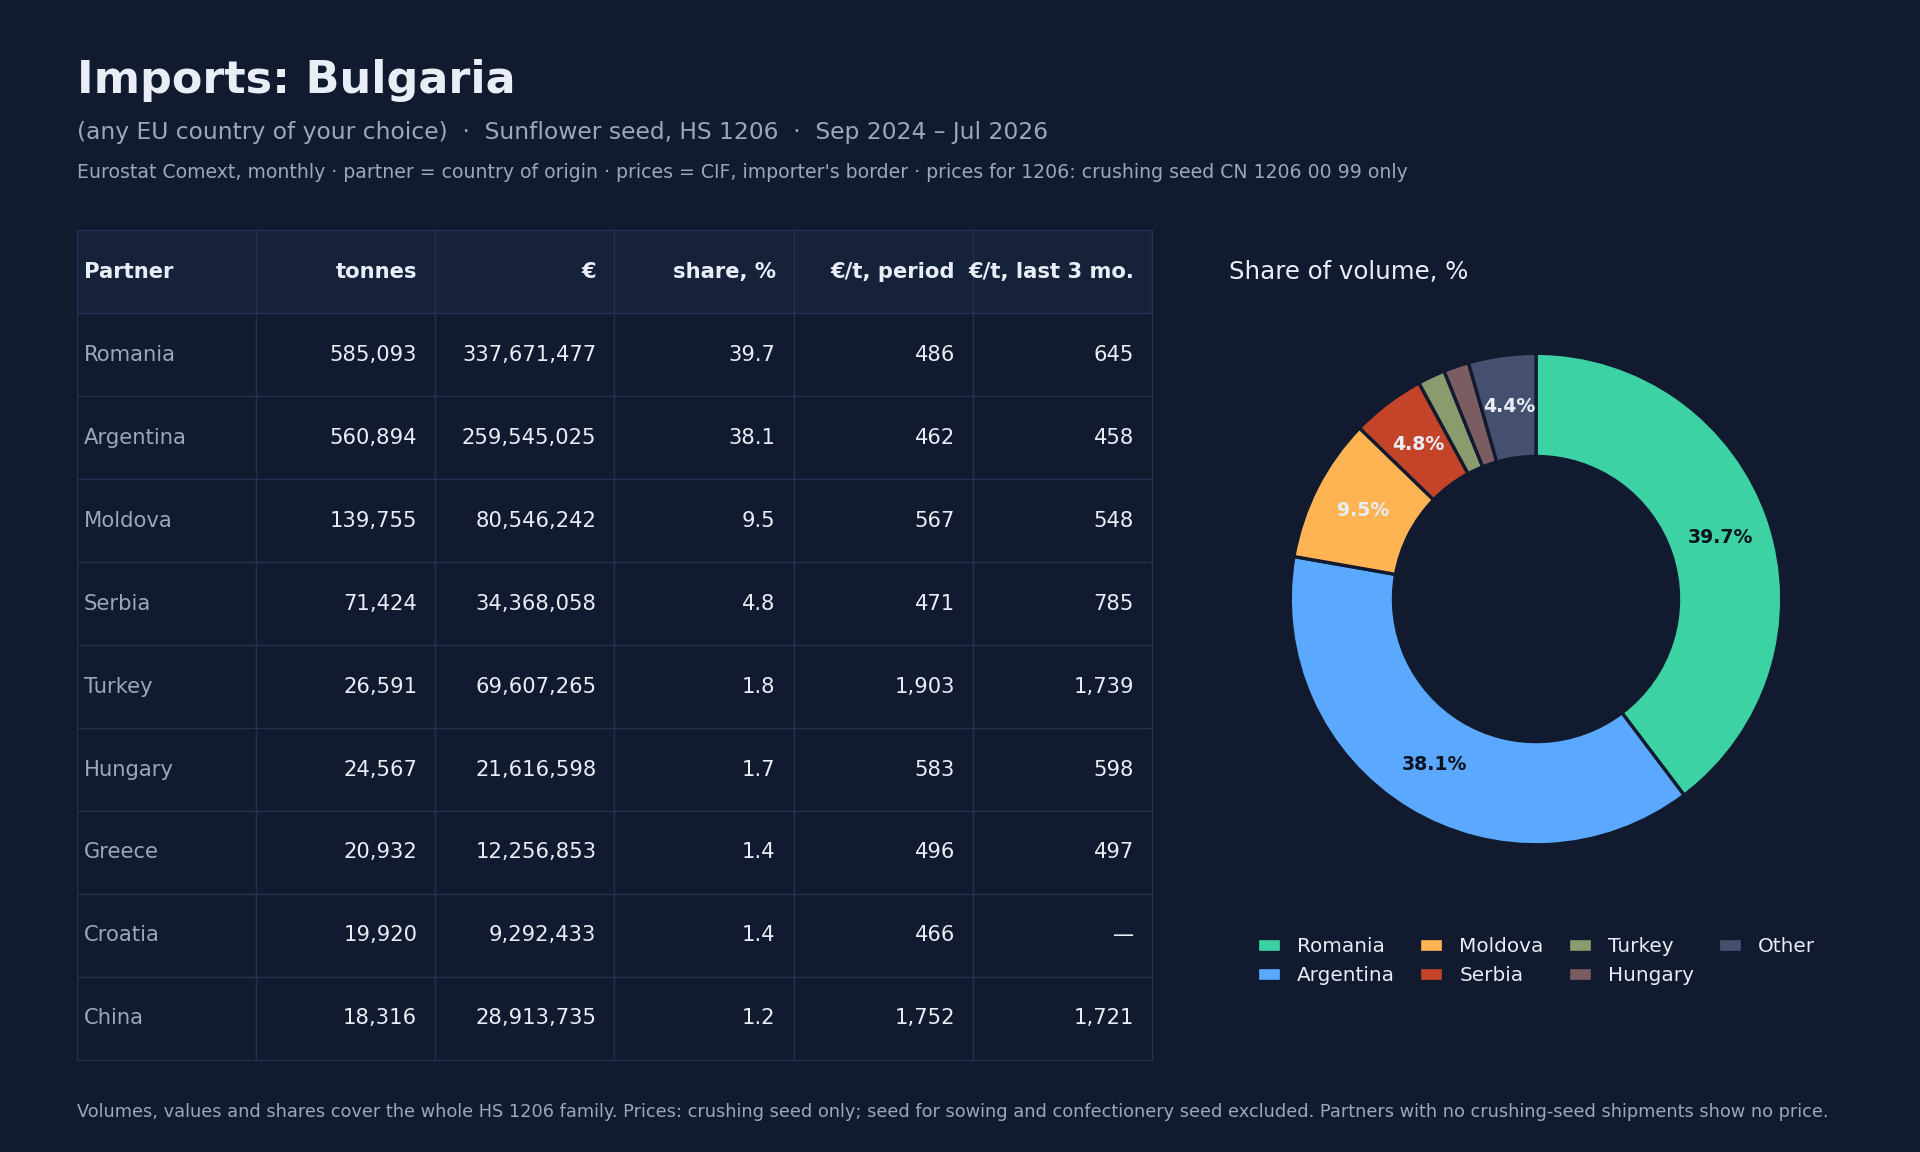Click Turkey euro value 69,607,265

coord(536,687)
